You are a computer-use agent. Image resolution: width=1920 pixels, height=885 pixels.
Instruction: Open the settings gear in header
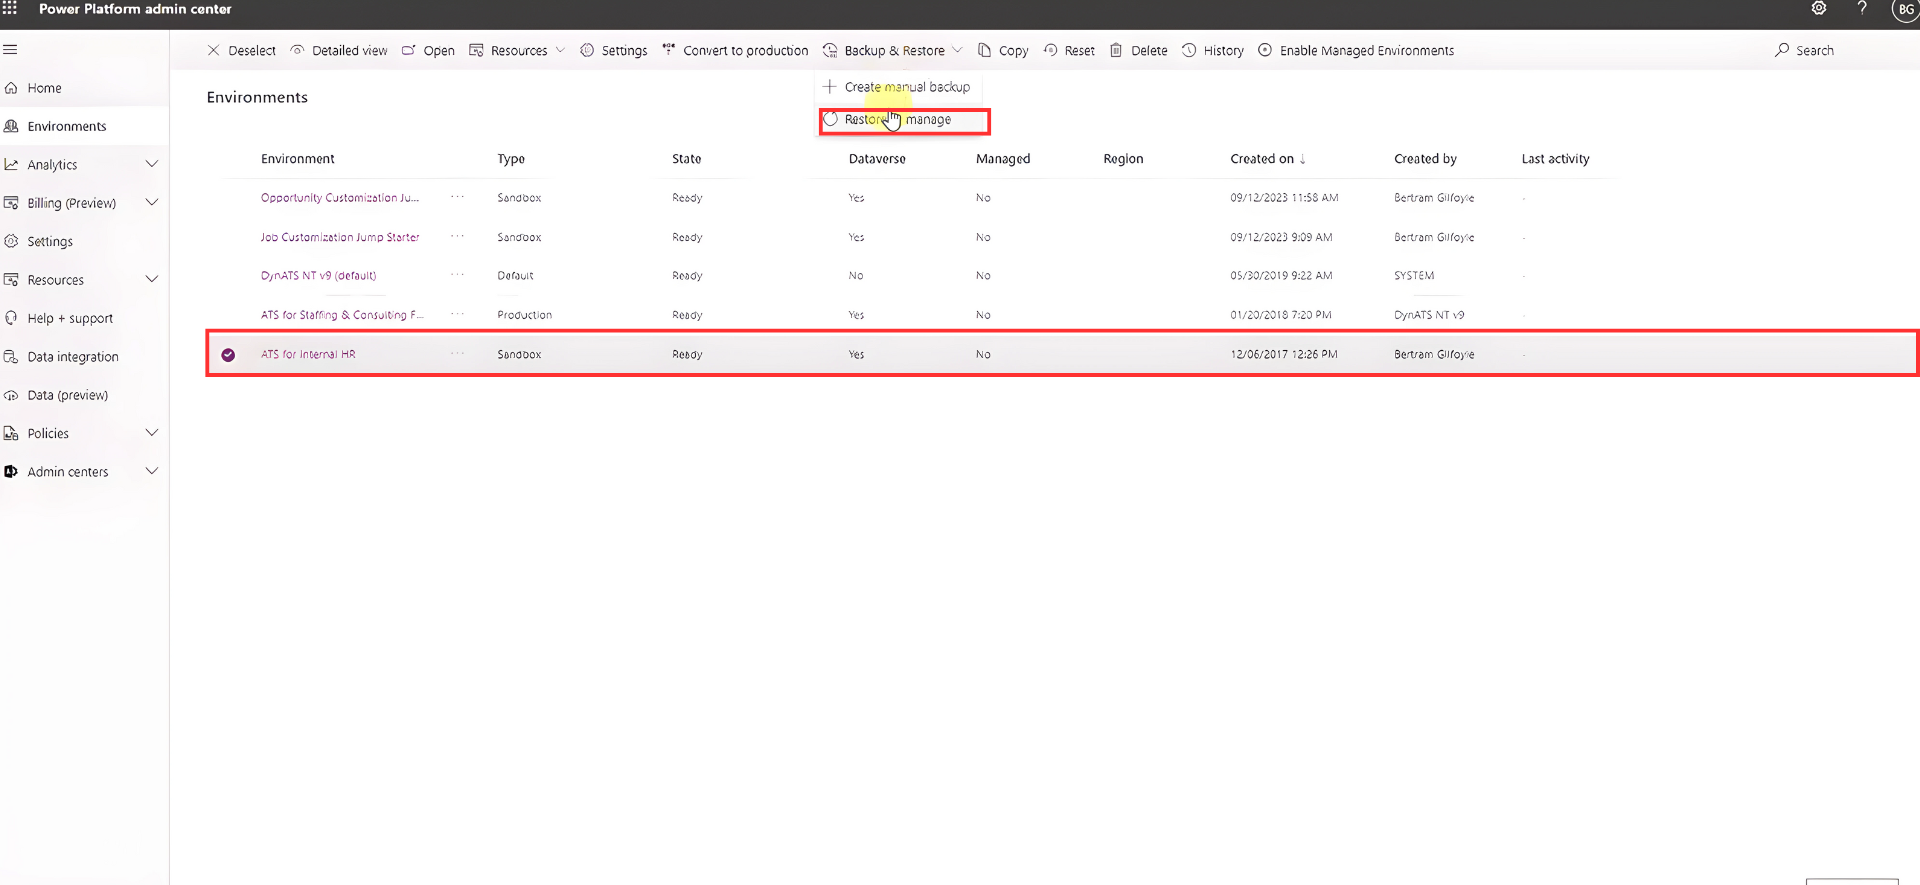click(1819, 9)
